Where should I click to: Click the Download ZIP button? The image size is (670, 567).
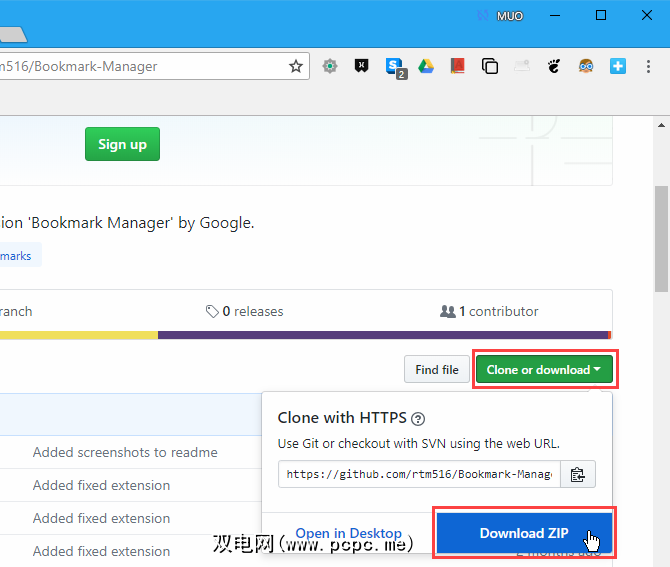[524, 533]
